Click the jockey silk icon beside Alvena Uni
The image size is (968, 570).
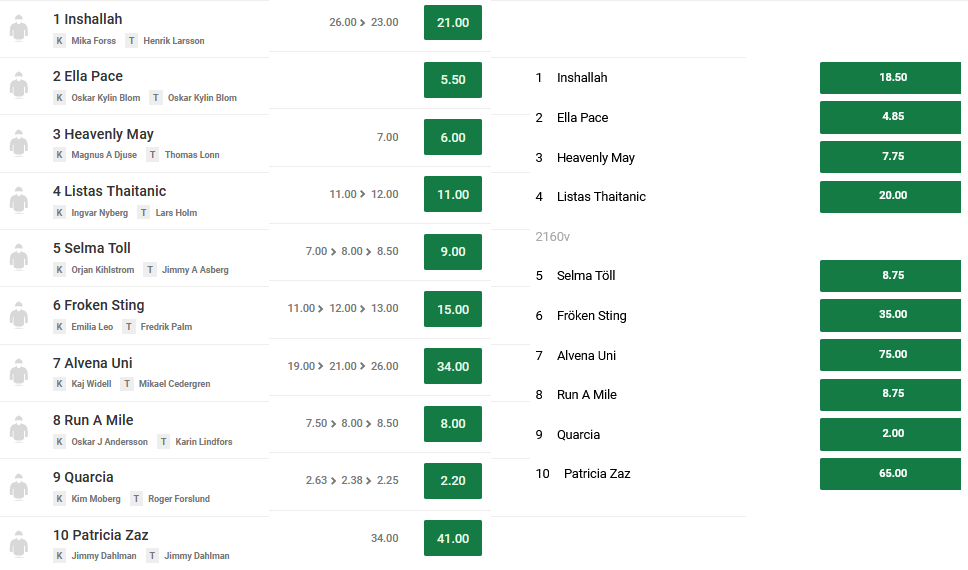[19, 372]
